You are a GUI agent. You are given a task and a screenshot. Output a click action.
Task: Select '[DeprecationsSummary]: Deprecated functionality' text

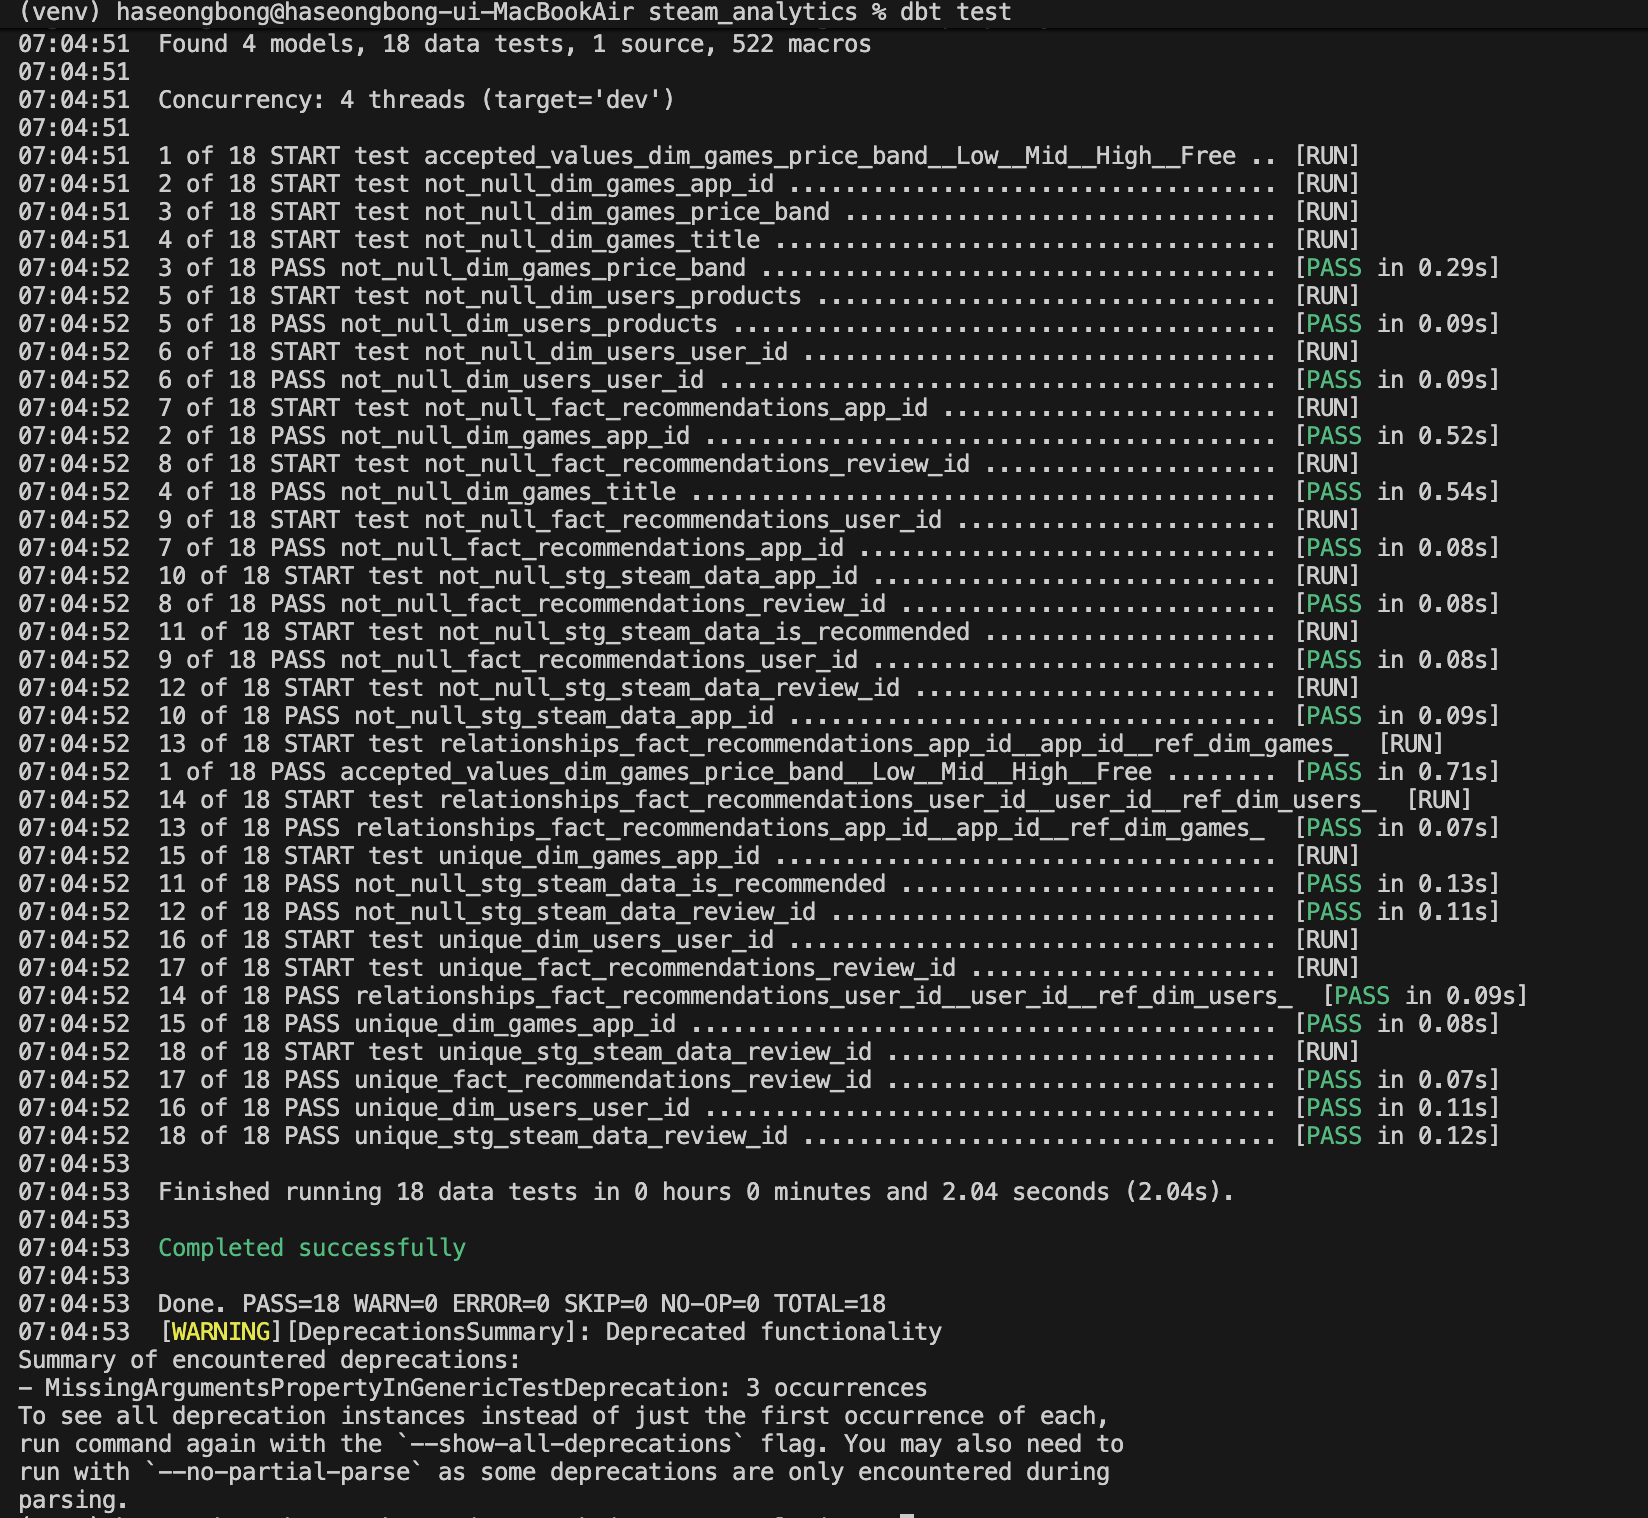pyautogui.click(x=614, y=1332)
